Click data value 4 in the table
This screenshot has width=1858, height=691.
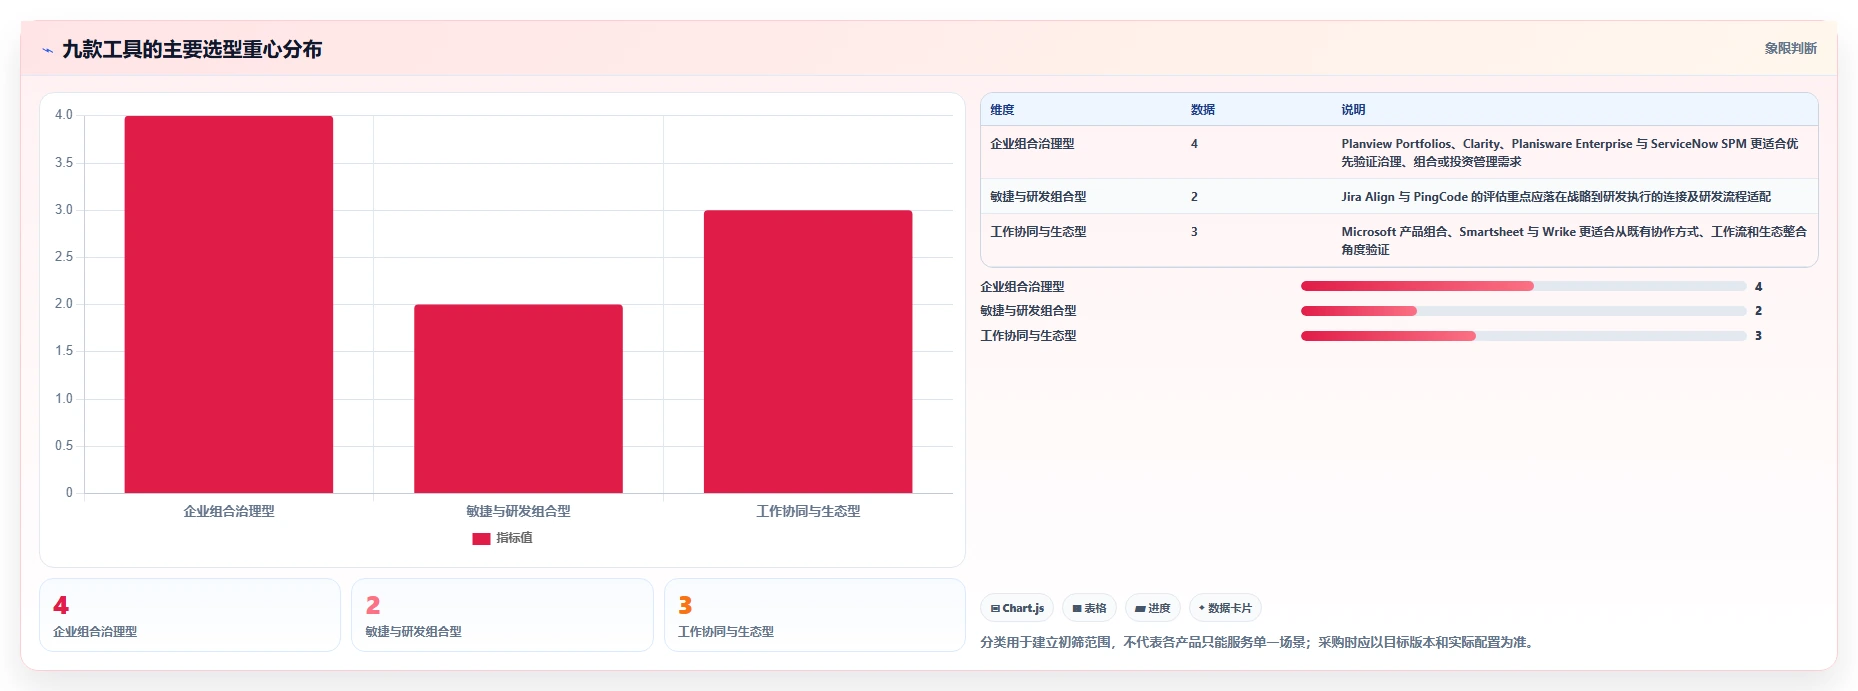pyautogui.click(x=1194, y=144)
